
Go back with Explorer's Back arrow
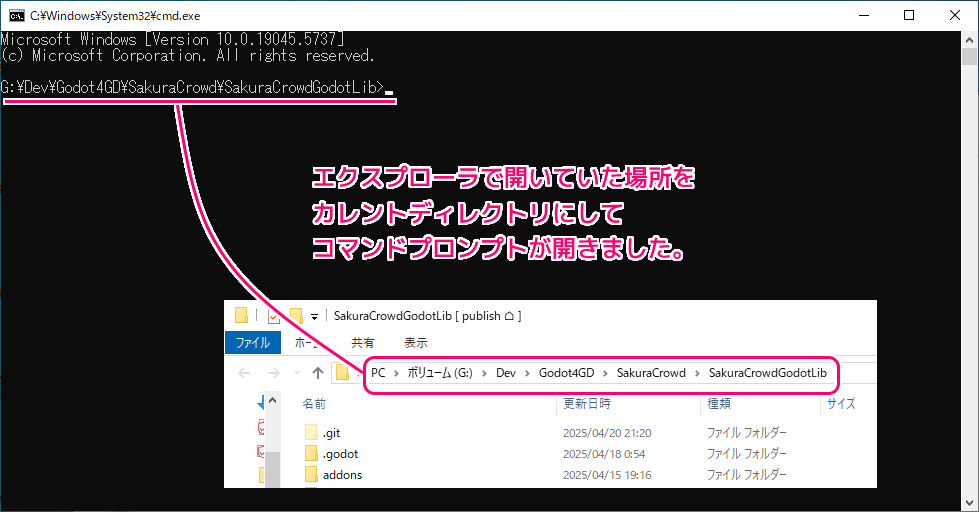244,373
